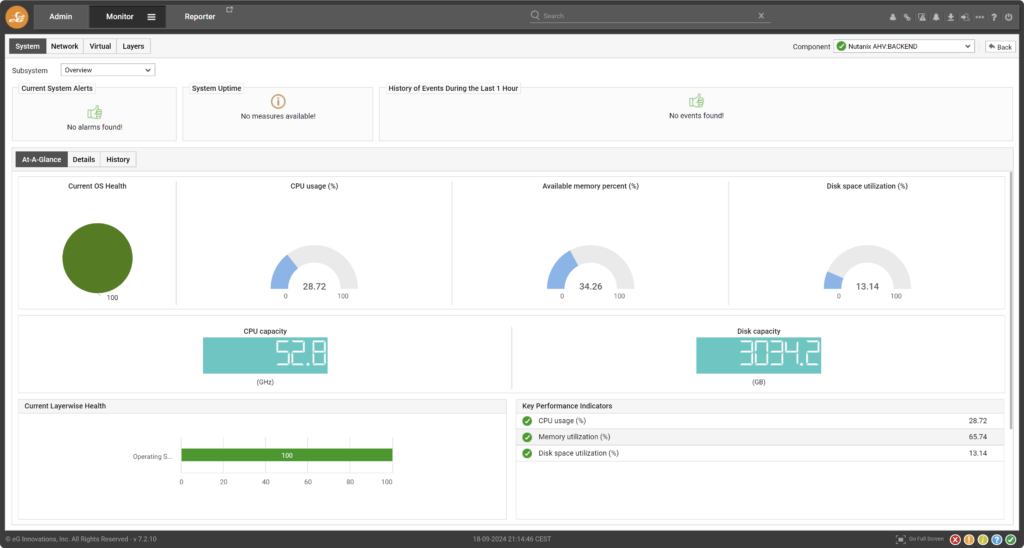
Task: Click the 28.72 value in KPI list
Action: click(x=978, y=421)
